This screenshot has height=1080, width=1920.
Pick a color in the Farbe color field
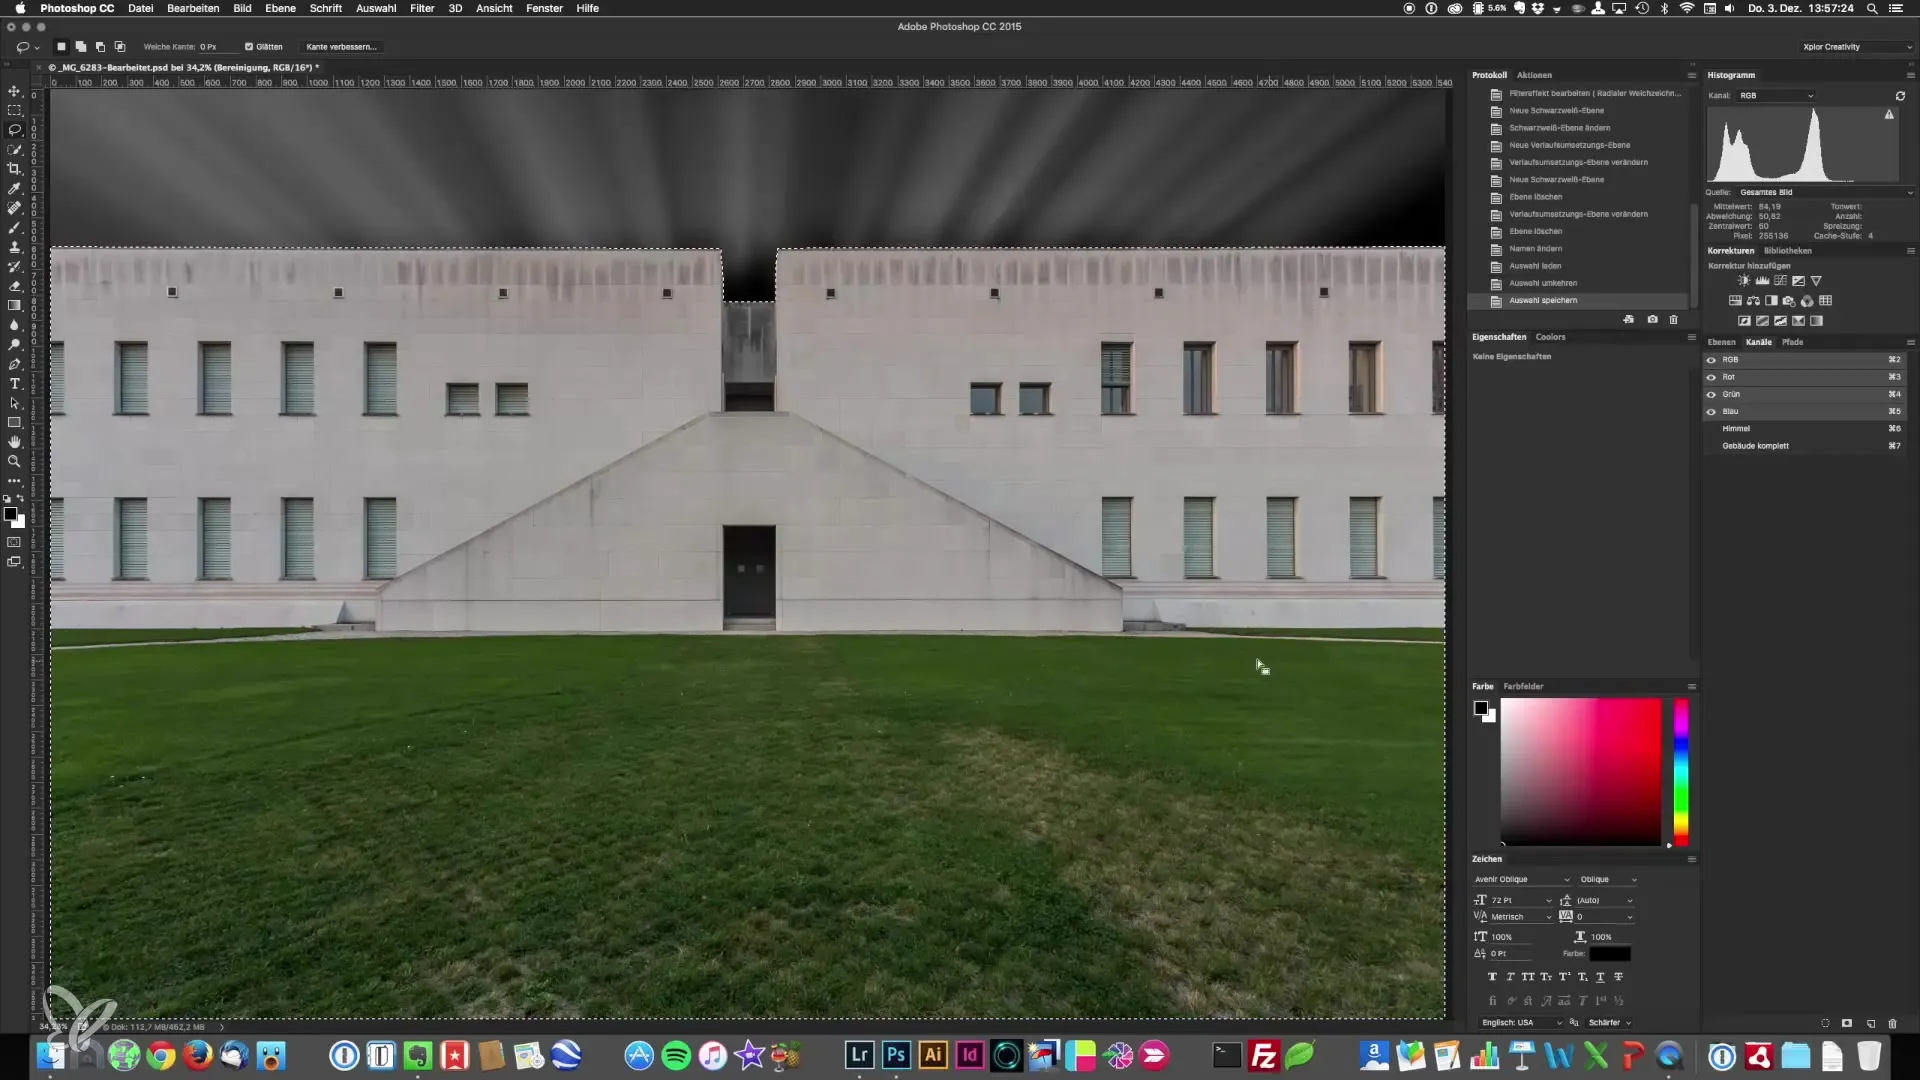[x=1580, y=772]
